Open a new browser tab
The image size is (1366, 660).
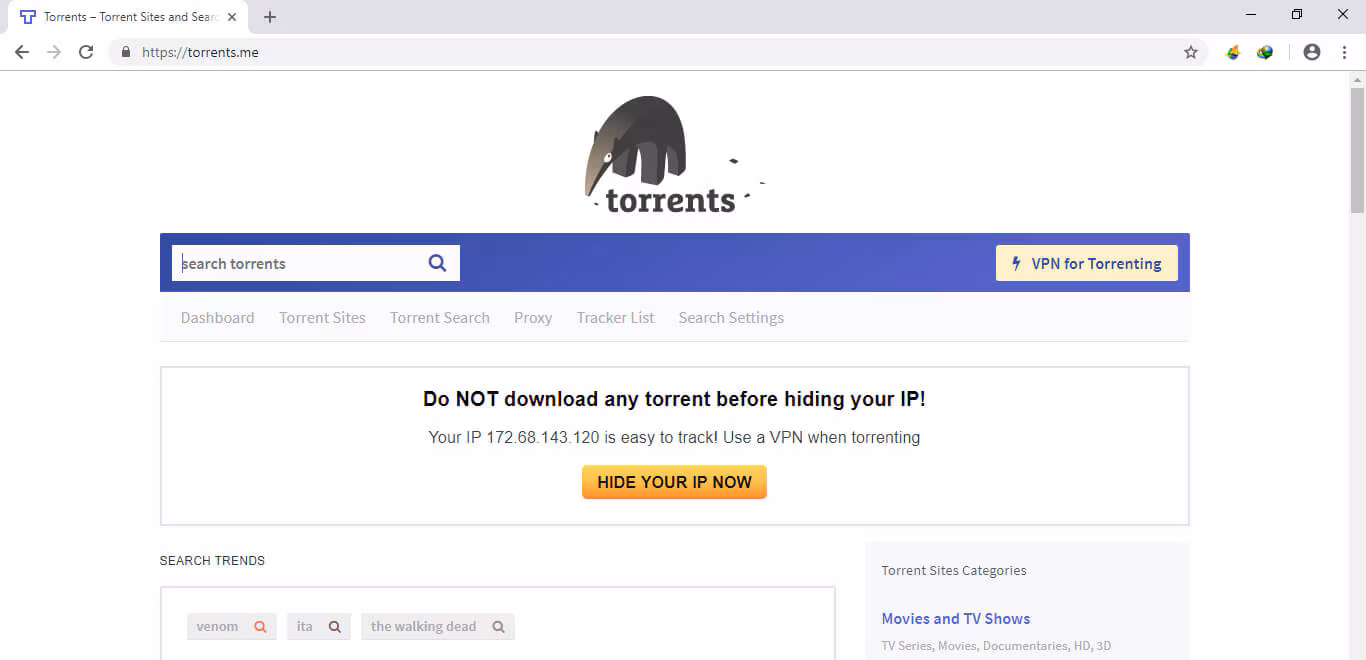click(x=270, y=17)
